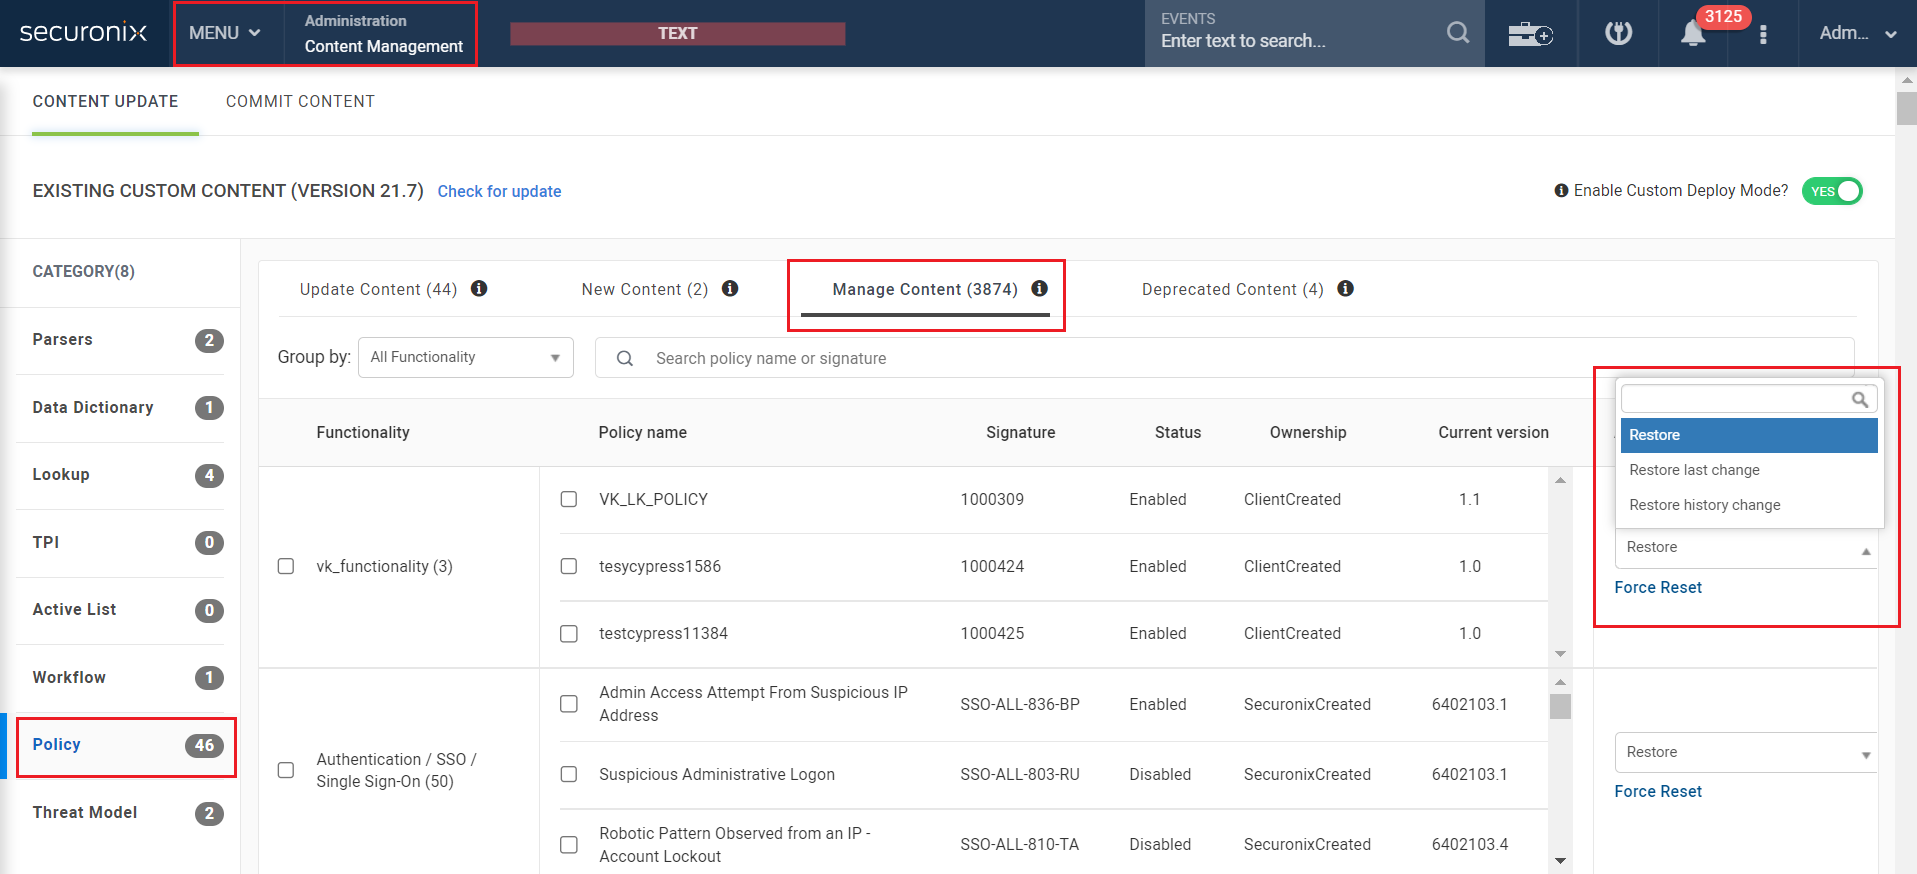1917x874 pixels.
Task: Select the Data Dictionary category
Action: click(120, 408)
